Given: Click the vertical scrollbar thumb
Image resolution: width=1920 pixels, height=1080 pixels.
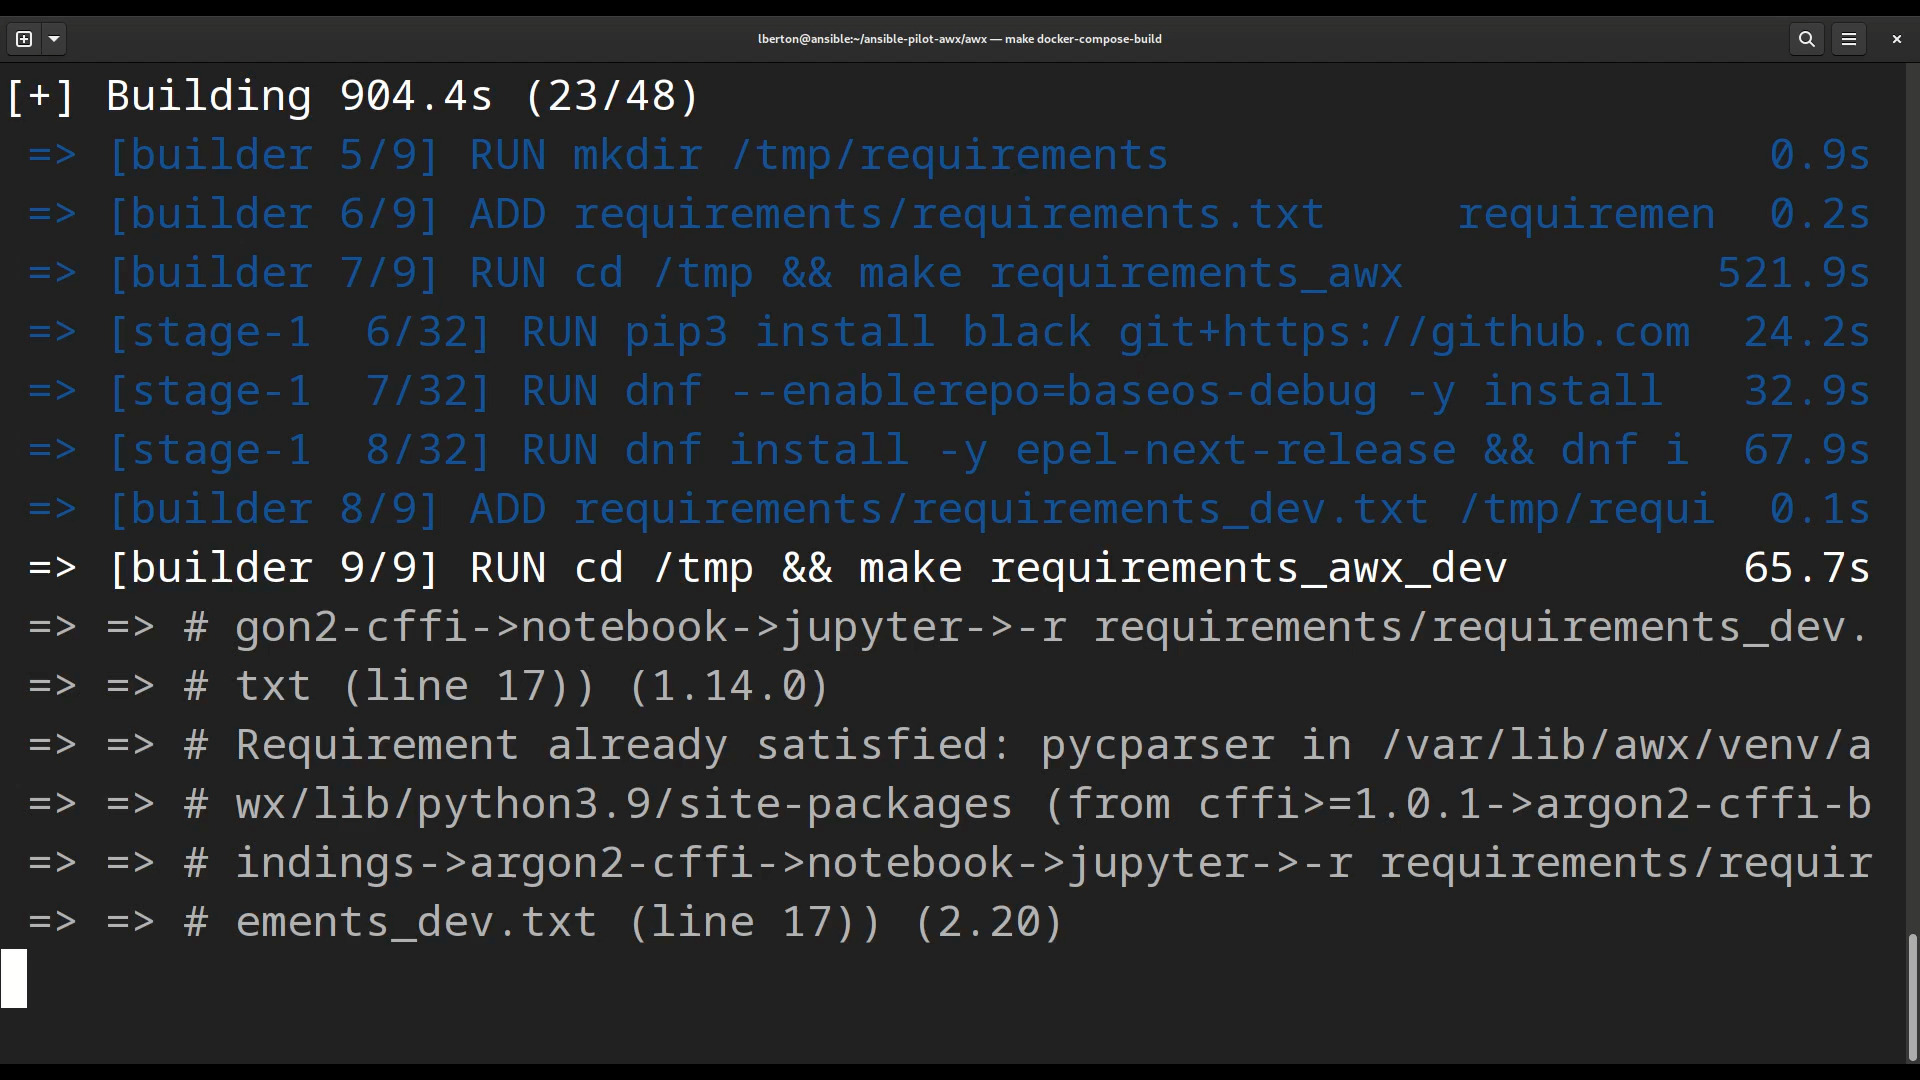Looking at the screenshot, I should pyautogui.click(x=1913, y=996).
